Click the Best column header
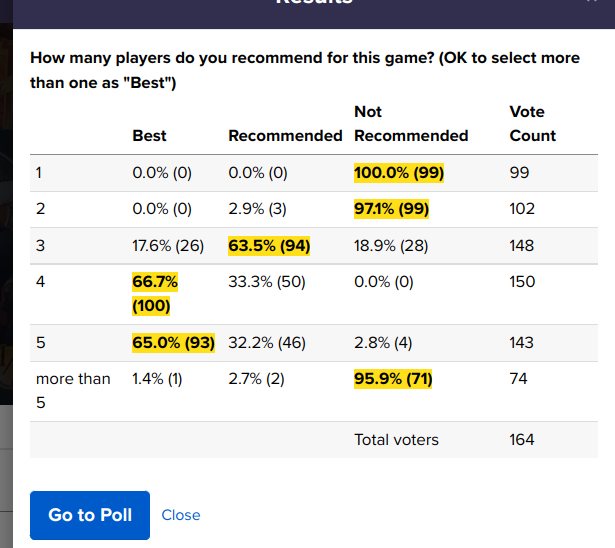This screenshot has height=548, width=615. pyautogui.click(x=150, y=136)
